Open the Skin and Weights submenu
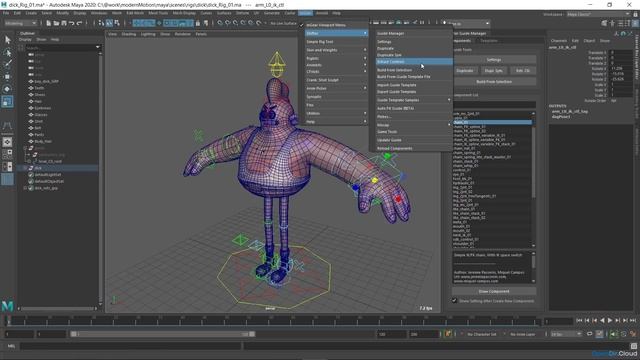 [x=336, y=50]
